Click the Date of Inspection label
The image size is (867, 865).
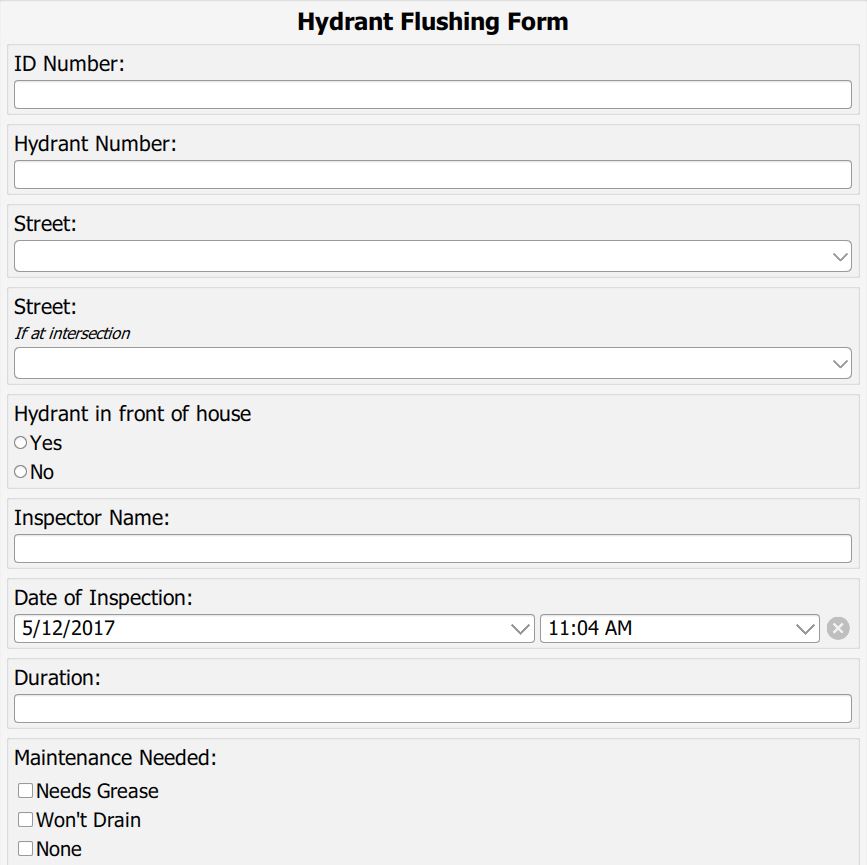coord(103,598)
